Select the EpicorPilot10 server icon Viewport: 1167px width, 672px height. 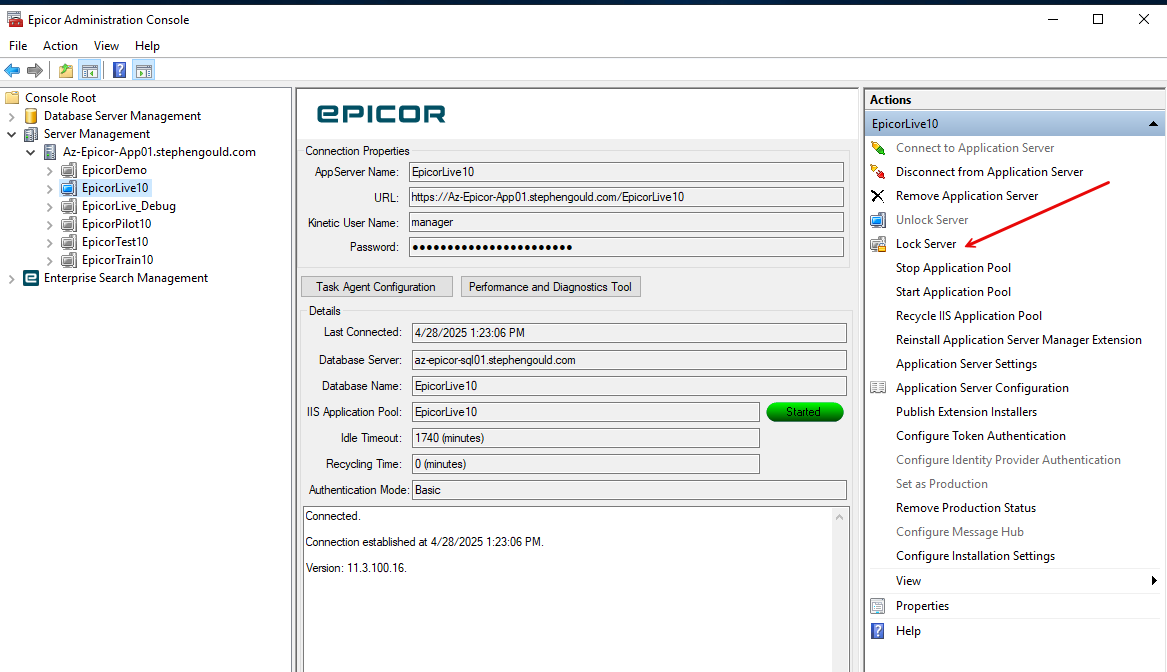pyautogui.click(x=68, y=224)
